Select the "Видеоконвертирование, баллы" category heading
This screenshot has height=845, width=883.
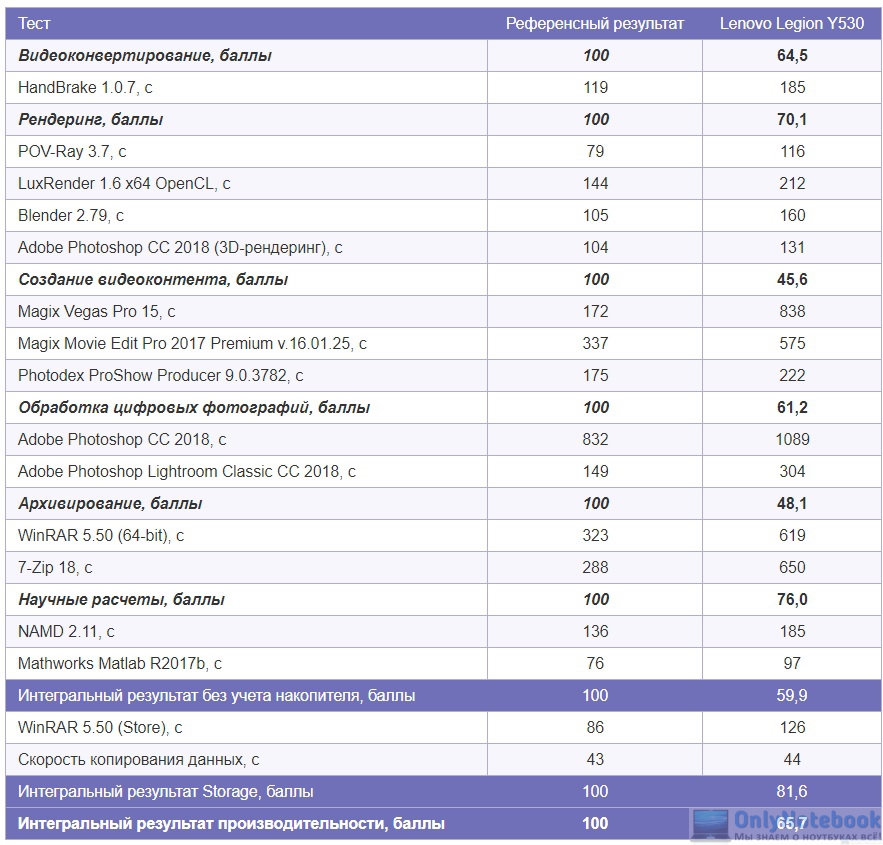tap(145, 55)
